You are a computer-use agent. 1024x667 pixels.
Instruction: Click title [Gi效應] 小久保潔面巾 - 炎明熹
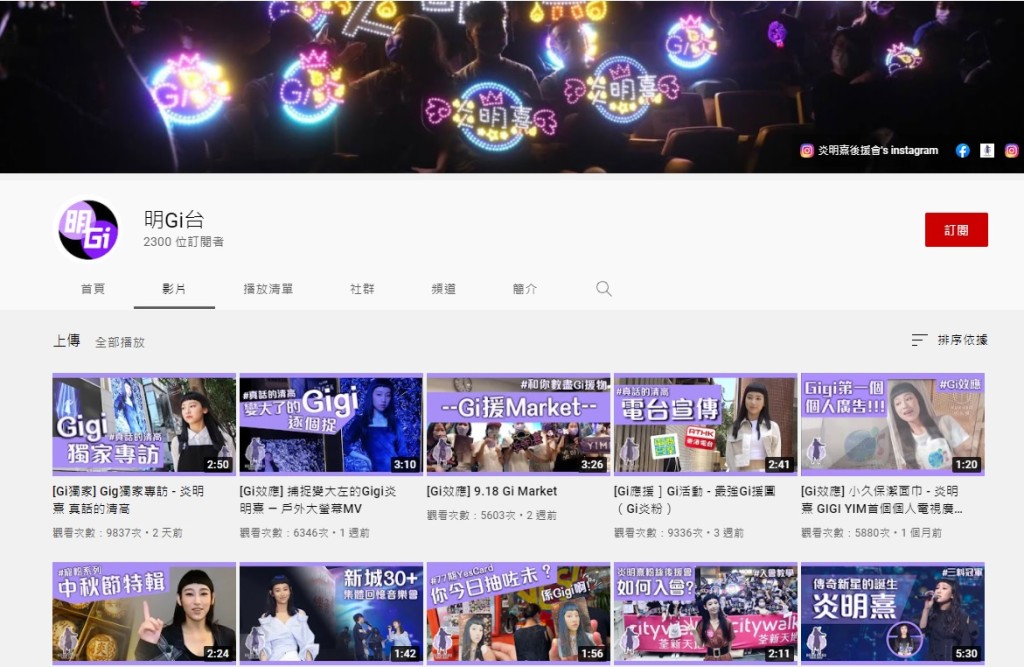coord(882,500)
